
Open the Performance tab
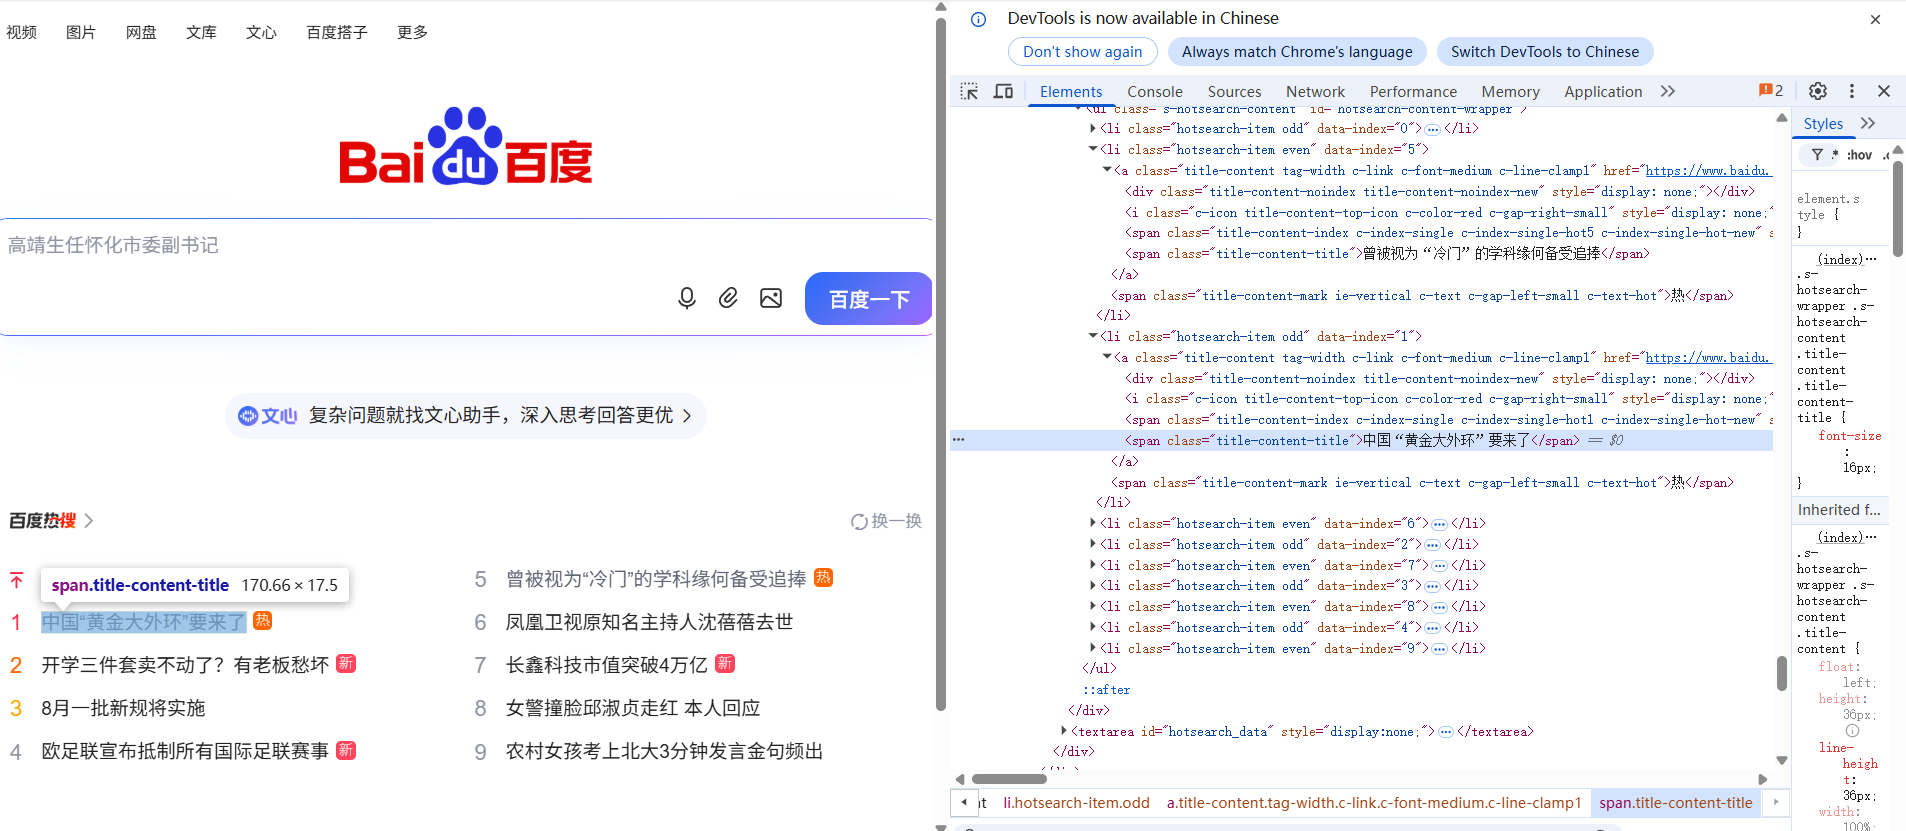pos(1413,91)
